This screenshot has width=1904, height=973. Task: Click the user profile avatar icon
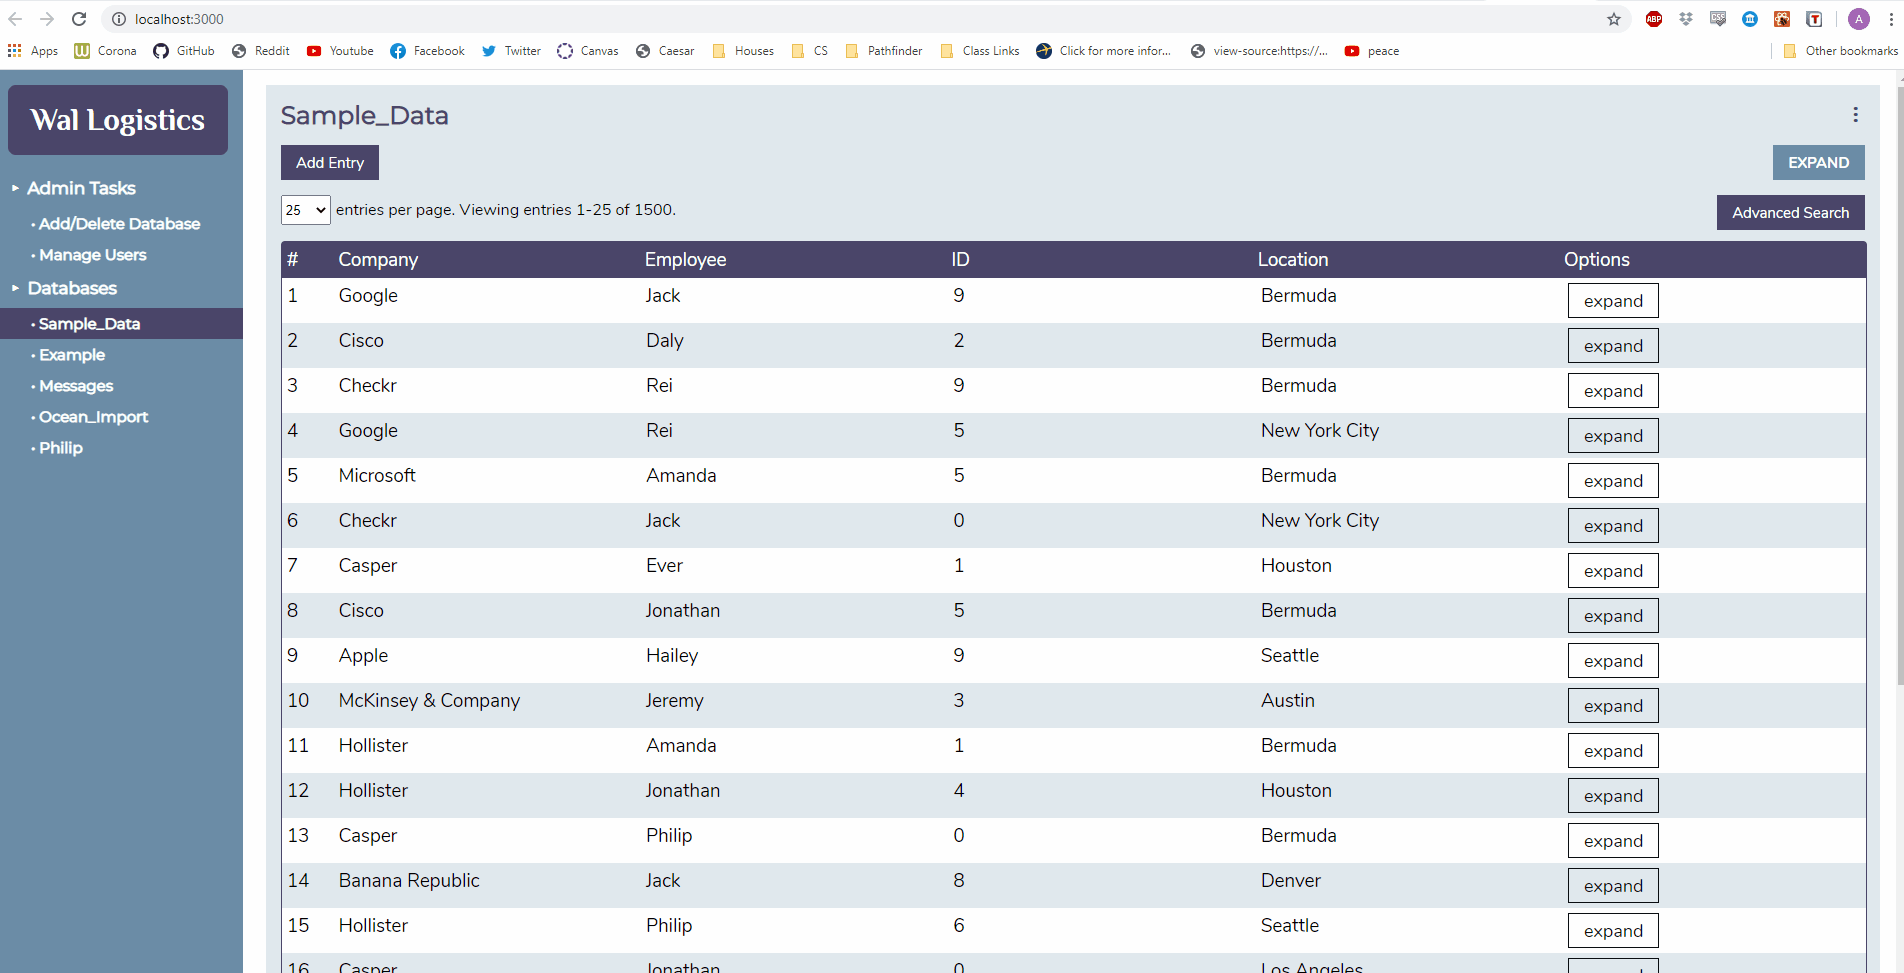[x=1859, y=19]
